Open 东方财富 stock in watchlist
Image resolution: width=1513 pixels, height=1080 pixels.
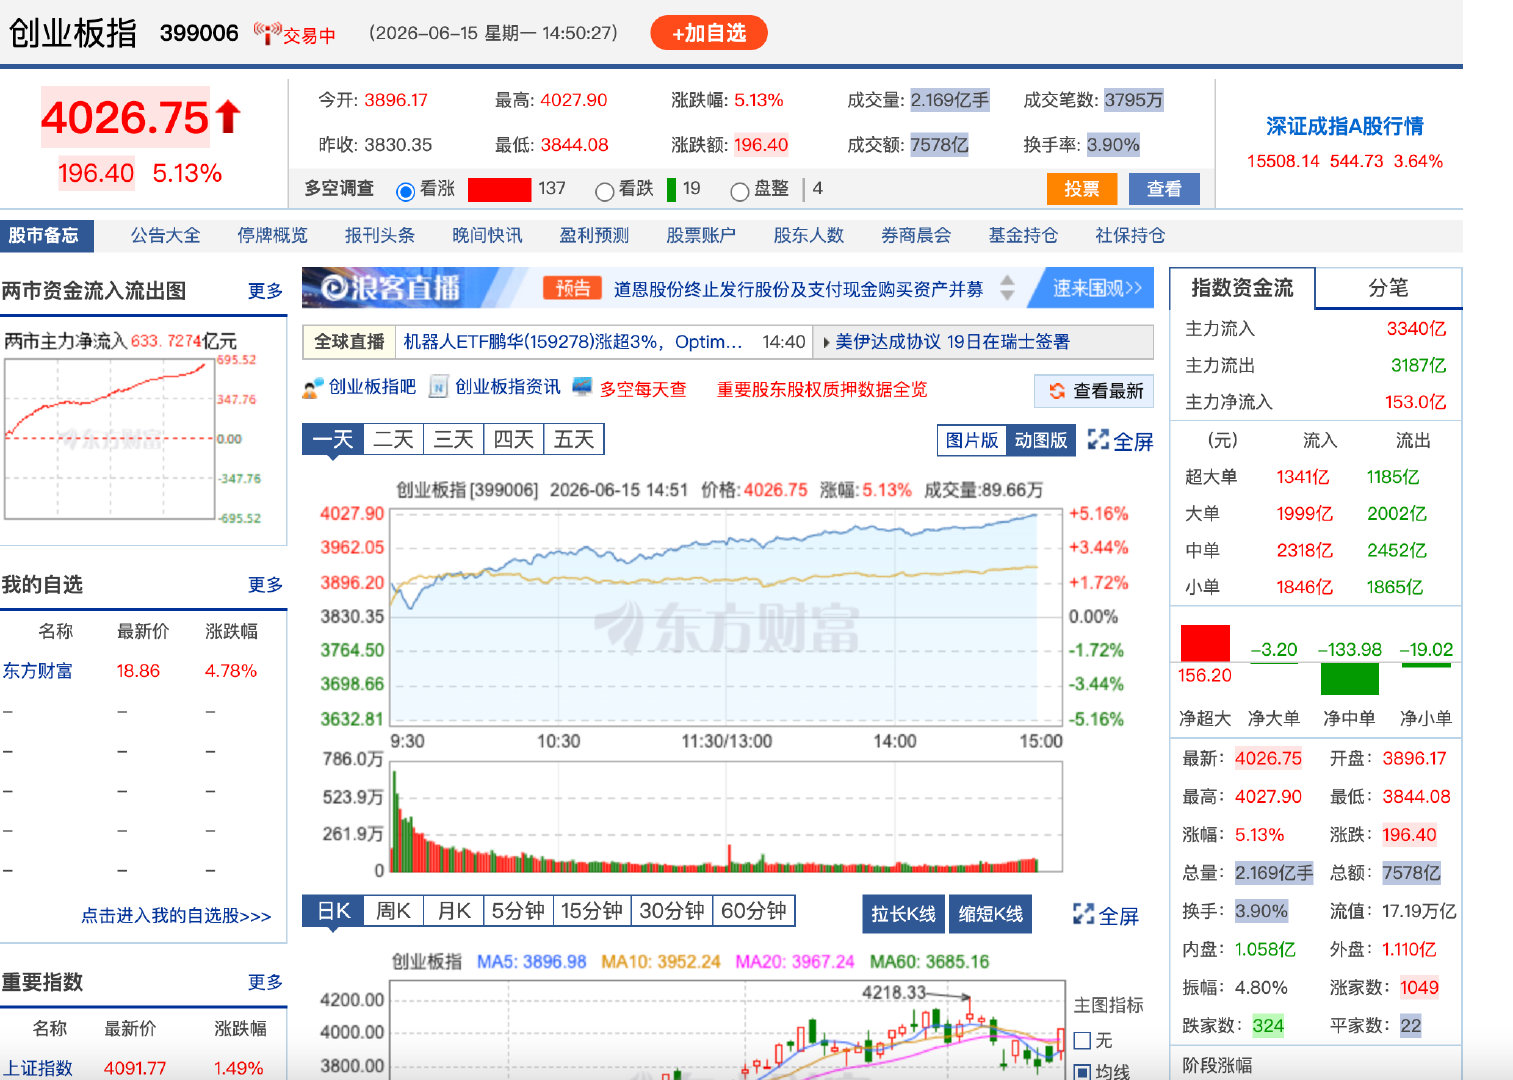point(38,671)
